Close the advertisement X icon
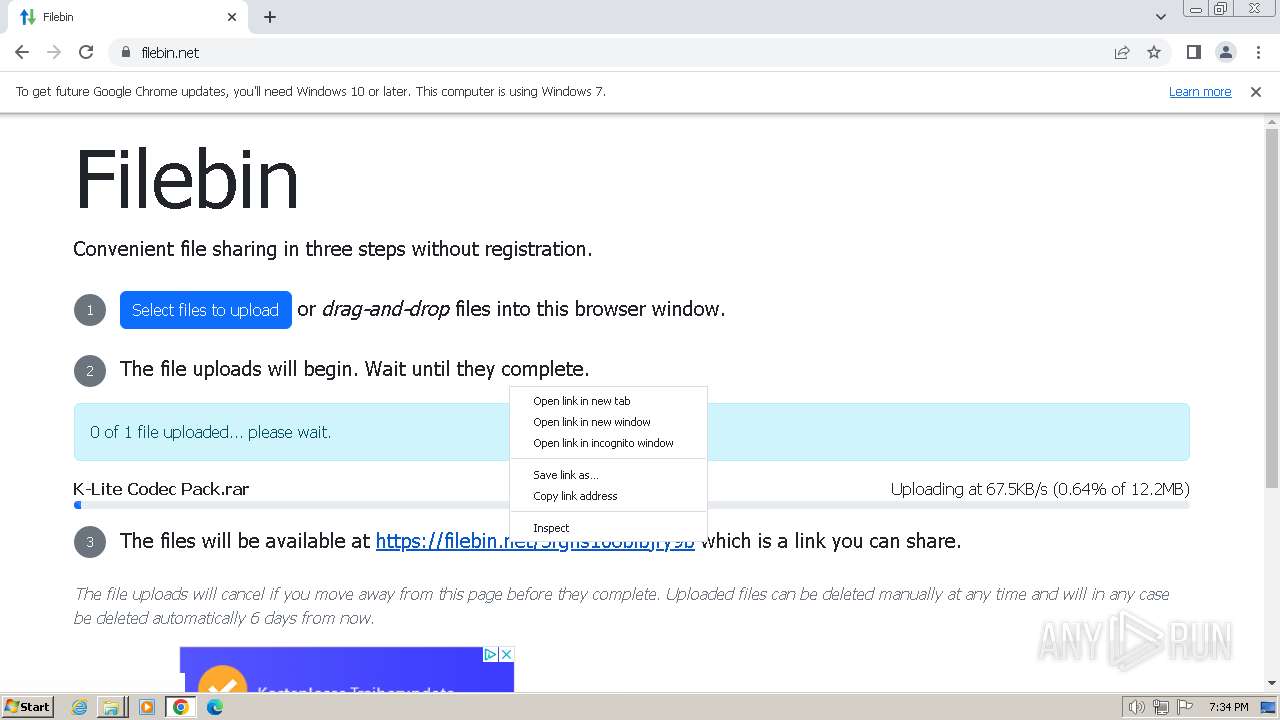This screenshot has width=1280, height=720. point(506,654)
